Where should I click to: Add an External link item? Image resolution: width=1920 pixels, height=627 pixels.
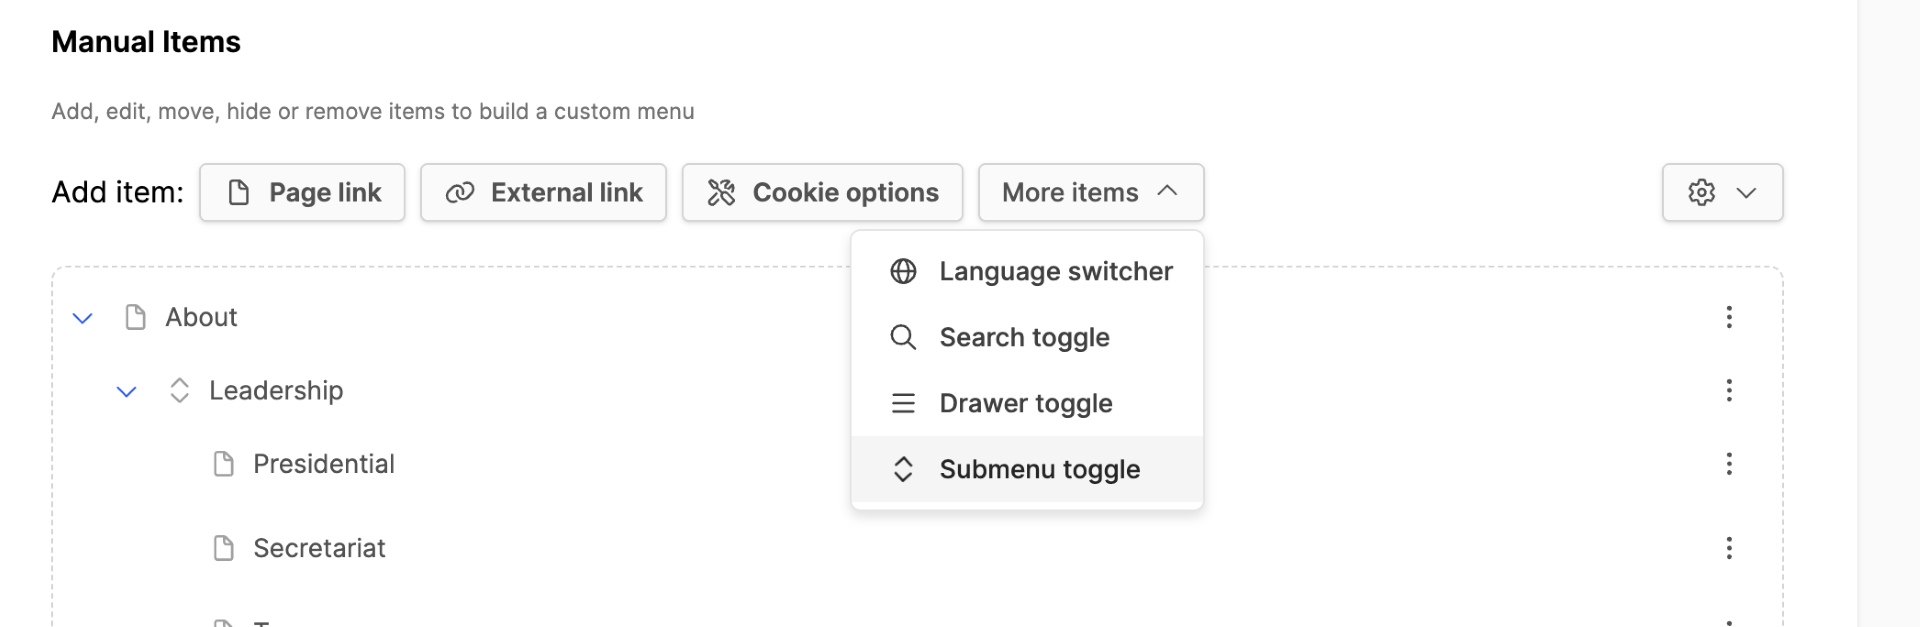[543, 192]
